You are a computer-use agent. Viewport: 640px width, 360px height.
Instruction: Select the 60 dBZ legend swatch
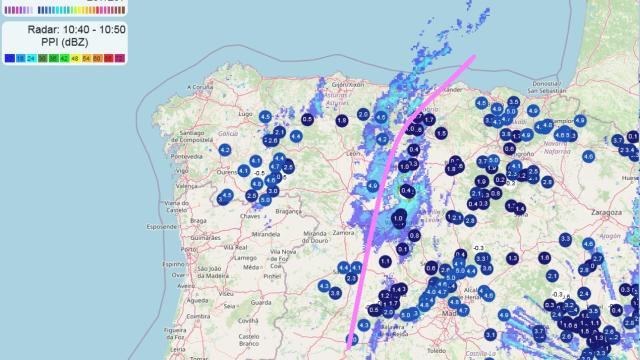point(97,59)
